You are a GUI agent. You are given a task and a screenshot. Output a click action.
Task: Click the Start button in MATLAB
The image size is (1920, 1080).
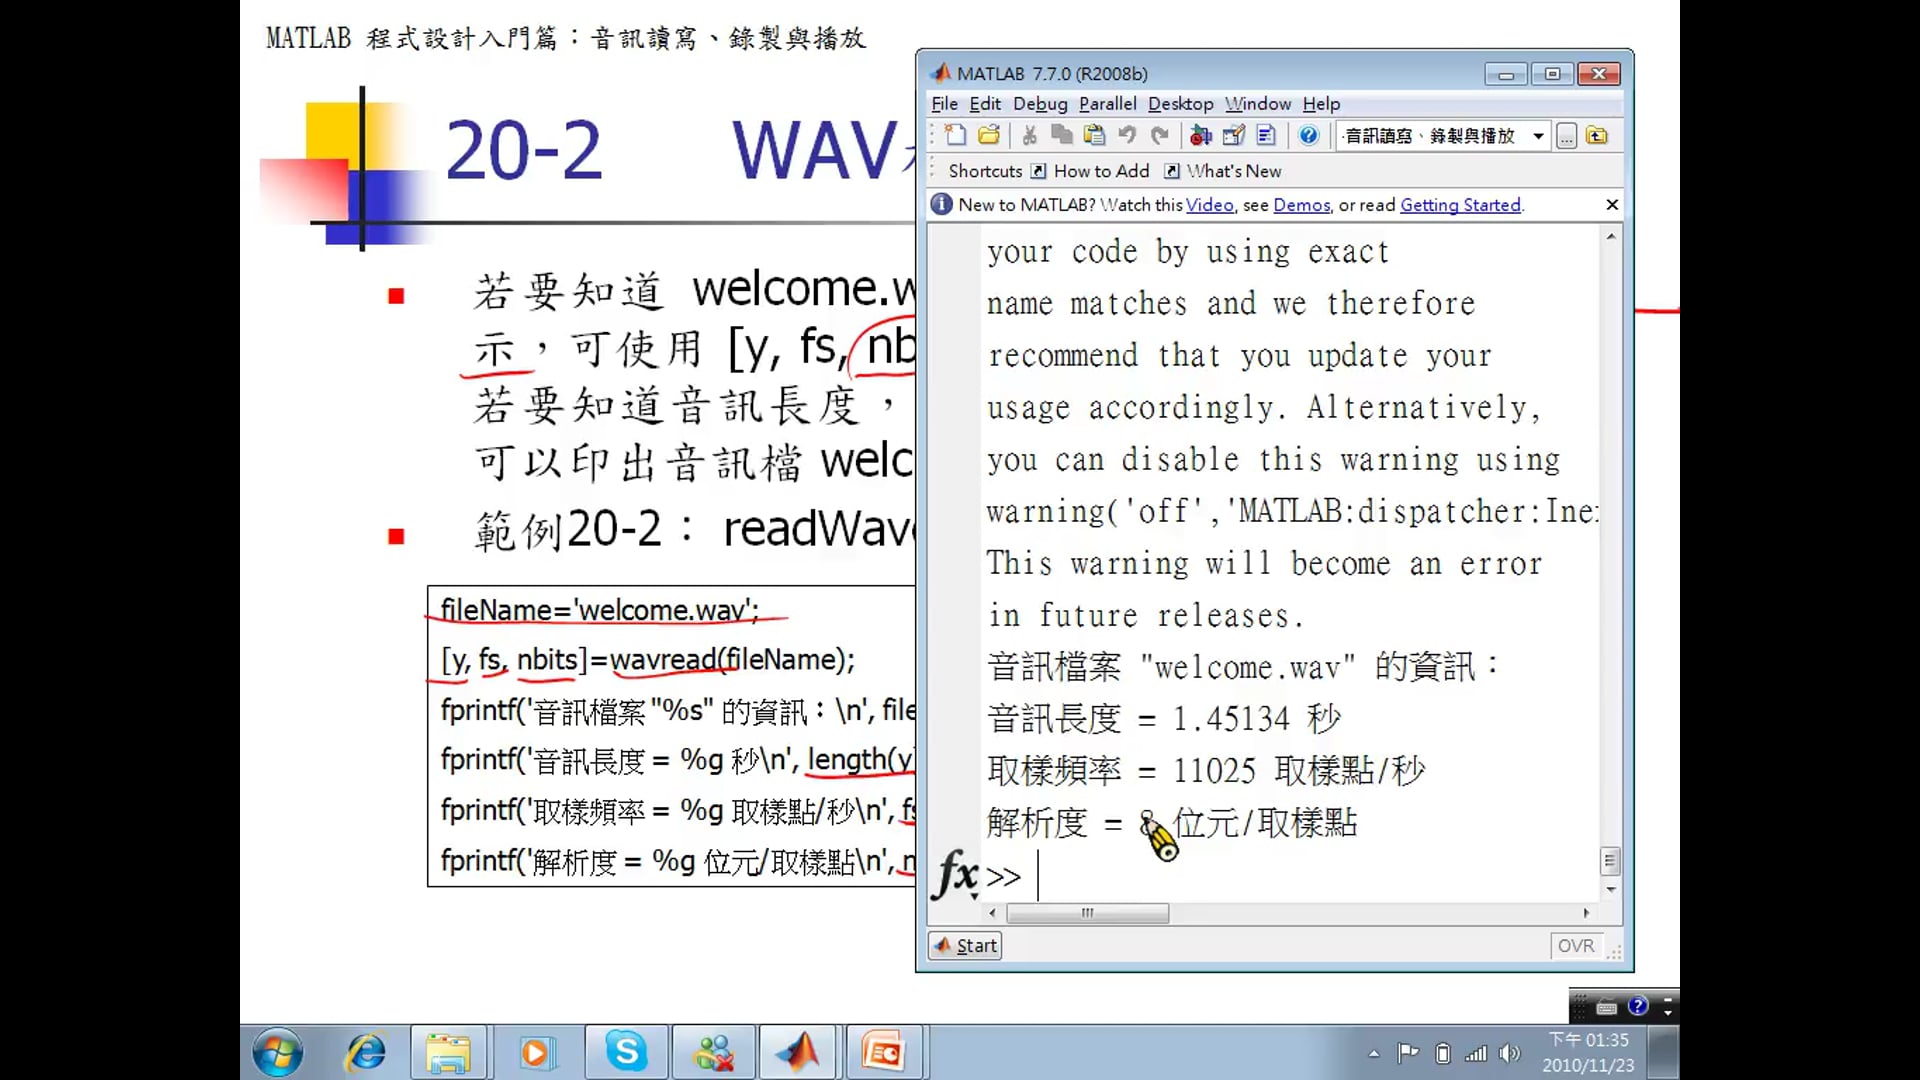click(x=964, y=945)
